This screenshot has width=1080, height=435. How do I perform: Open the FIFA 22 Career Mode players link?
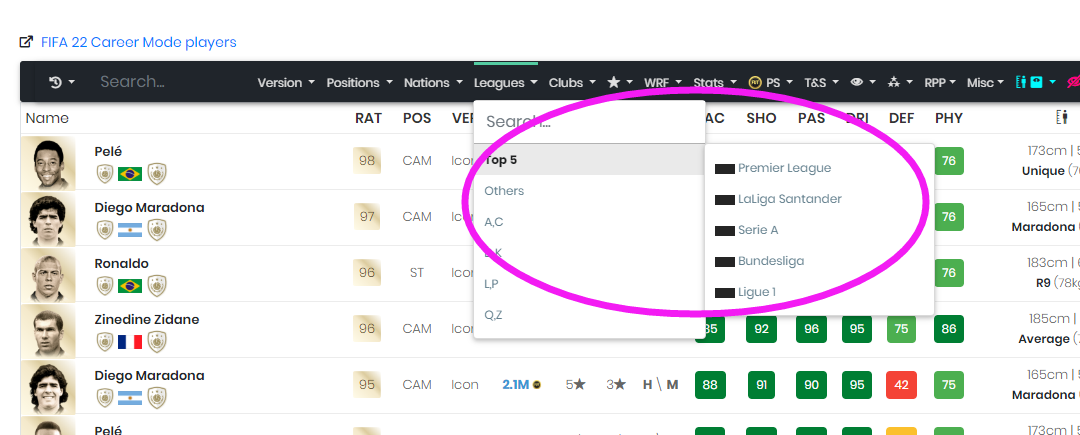(138, 42)
